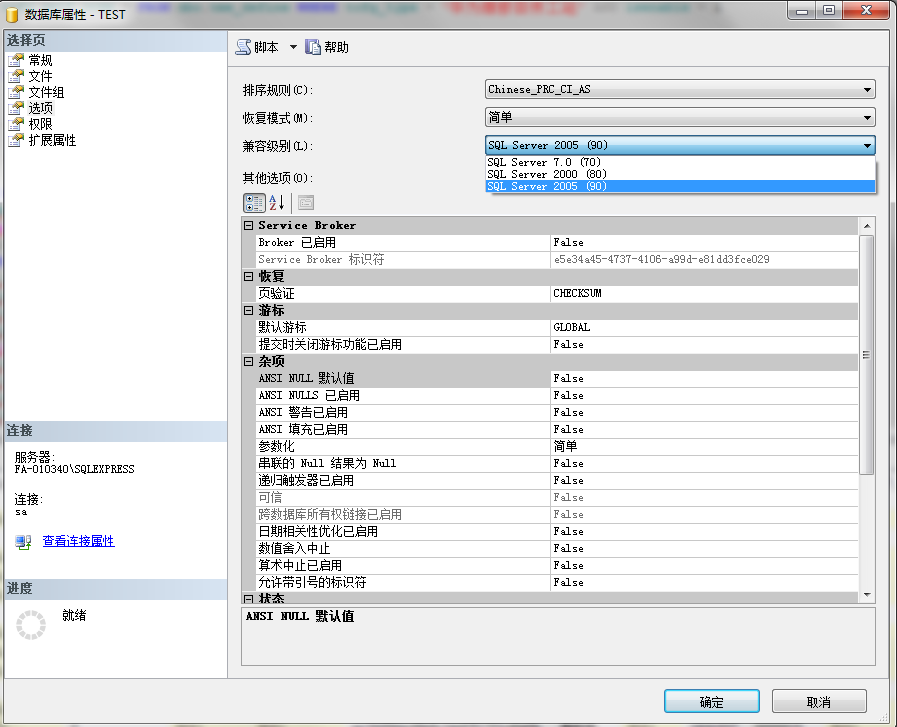897x727 pixels.
Task: Collapse the 游标 section
Action: pyautogui.click(x=248, y=311)
